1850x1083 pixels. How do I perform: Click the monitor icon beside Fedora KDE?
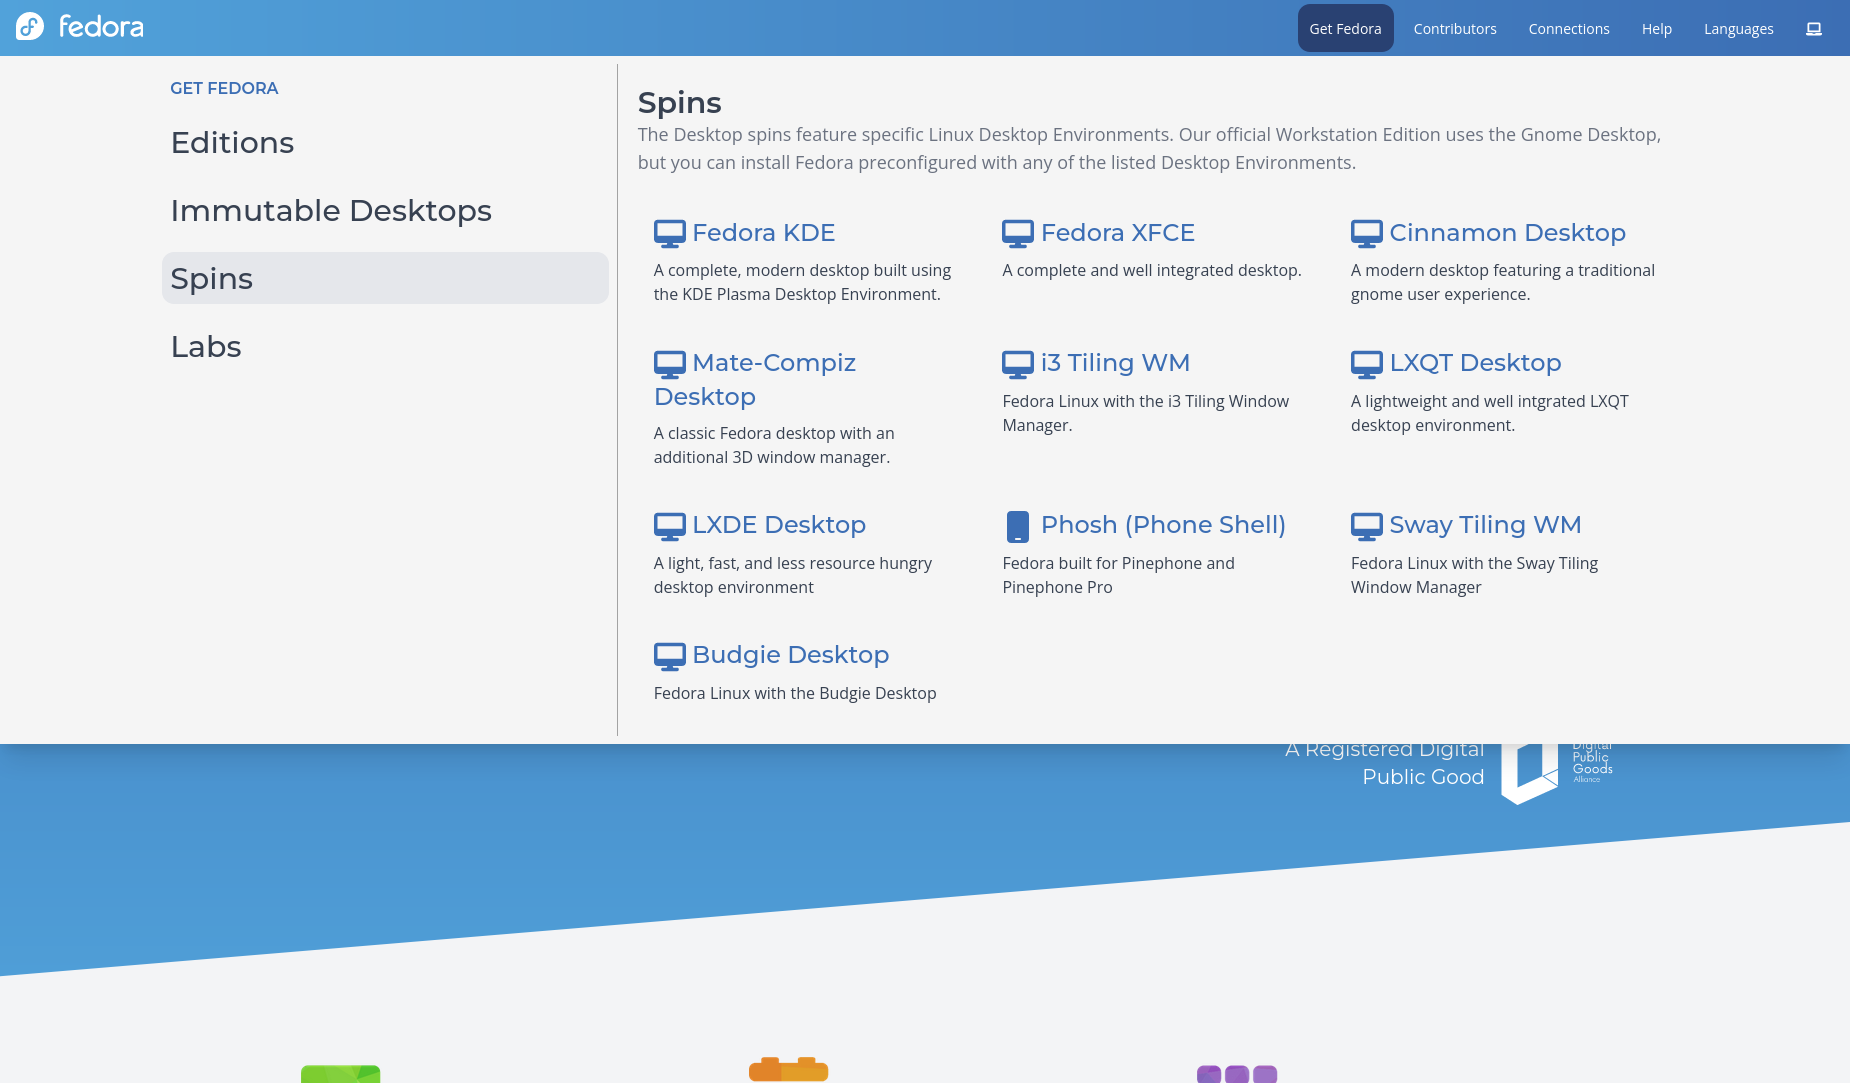[670, 233]
